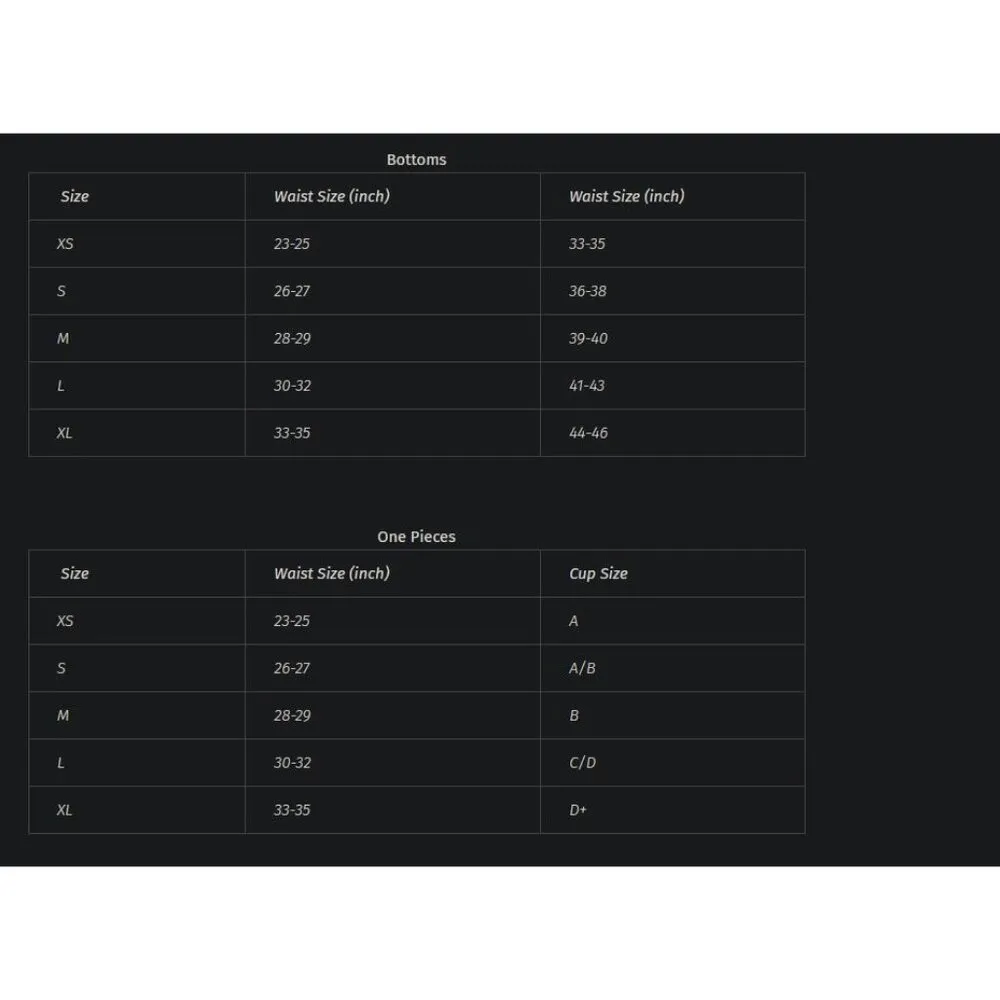Select "Size" header in One Pieces table
This screenshot has height=1000, width=1000.
click(75, 574)
